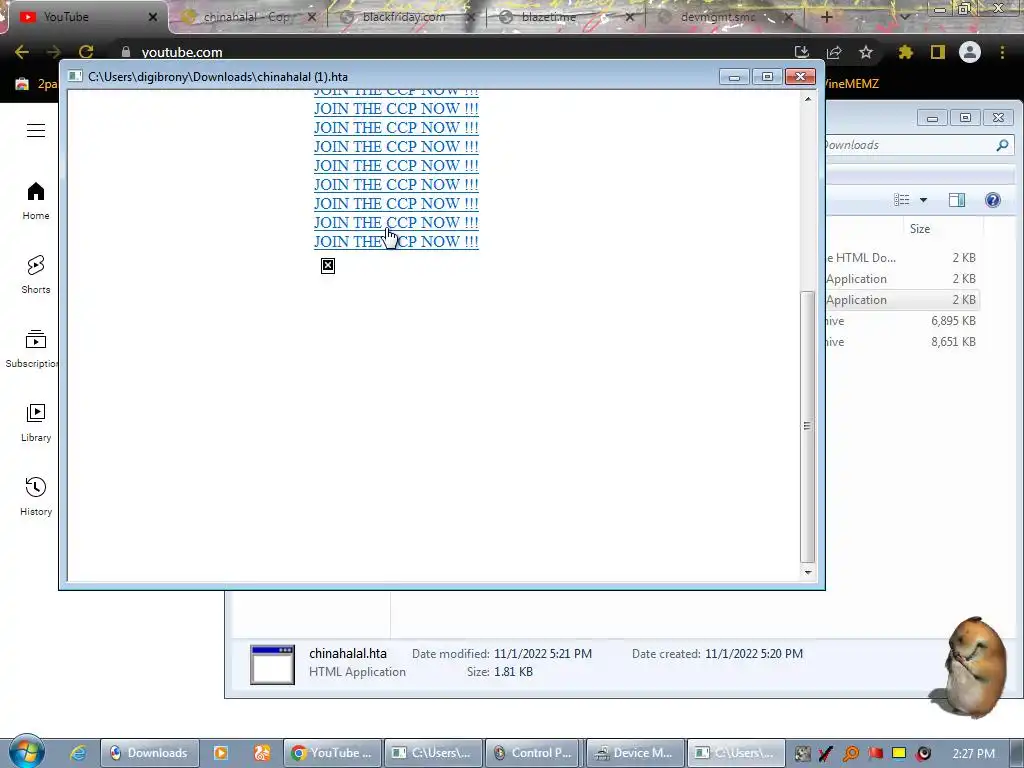The image size is (1024, 768).
Task: View site info via the lock icon
Action: (x=126, y=52)
